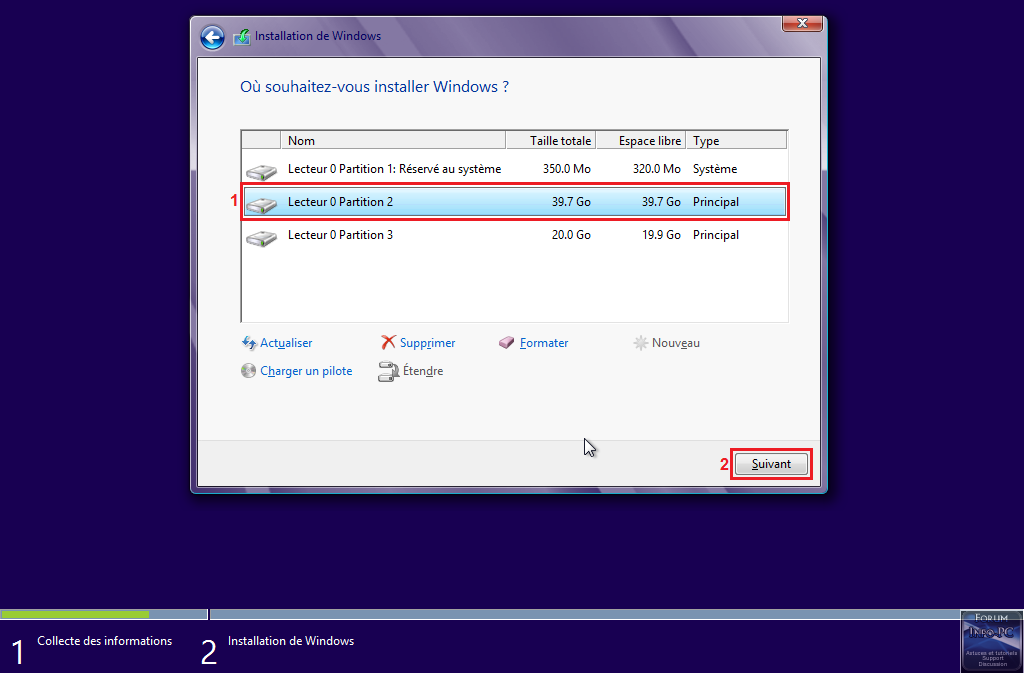Select the row Lecteur 0 Partition 2
The width and height of the screenshot is (1024, 673).
[515, 202]
